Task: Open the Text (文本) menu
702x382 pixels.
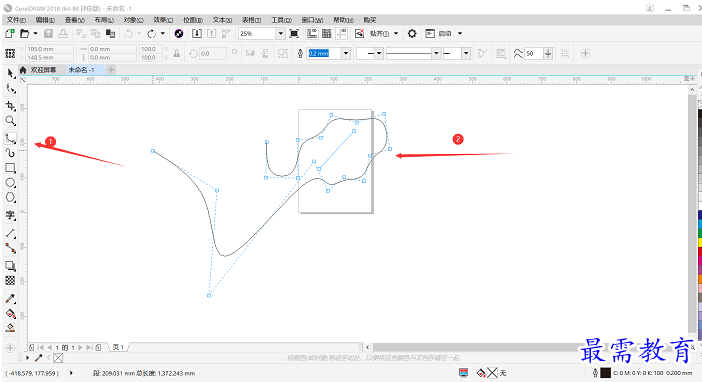Action: coord(222,20)
